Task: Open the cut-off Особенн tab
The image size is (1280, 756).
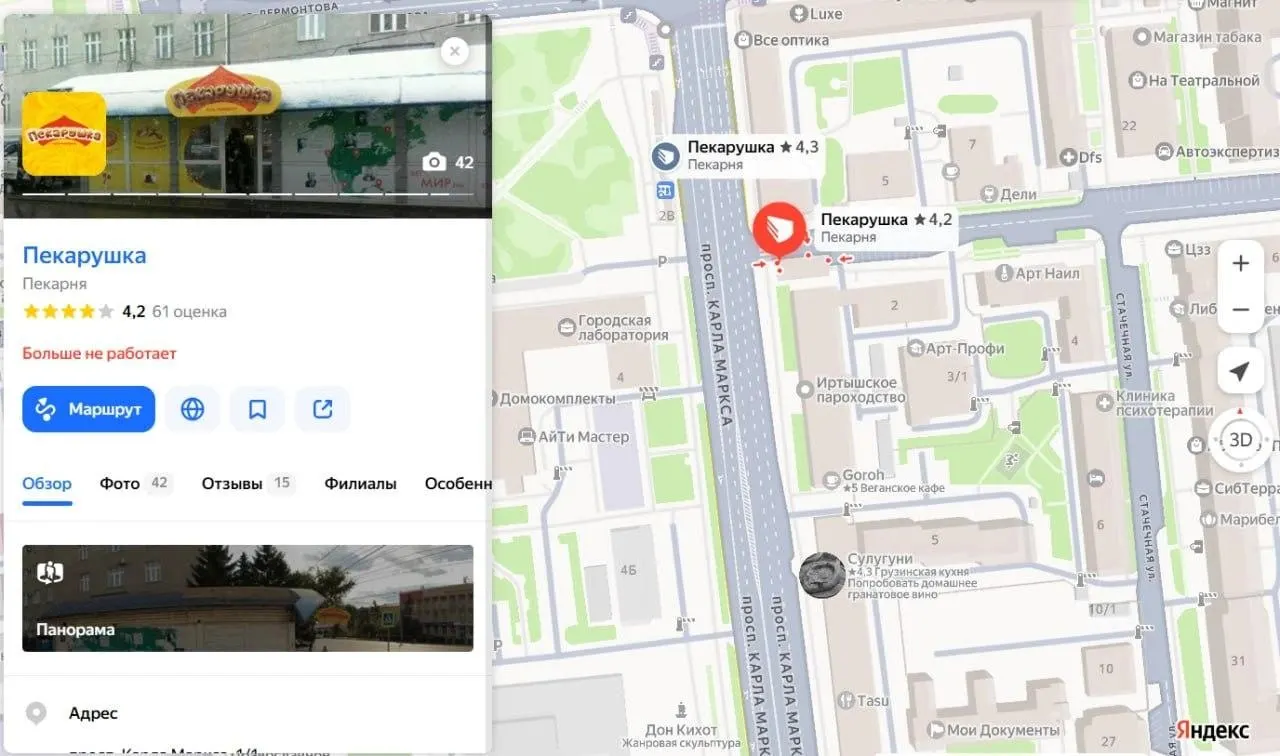Action: tap(458, 484)
